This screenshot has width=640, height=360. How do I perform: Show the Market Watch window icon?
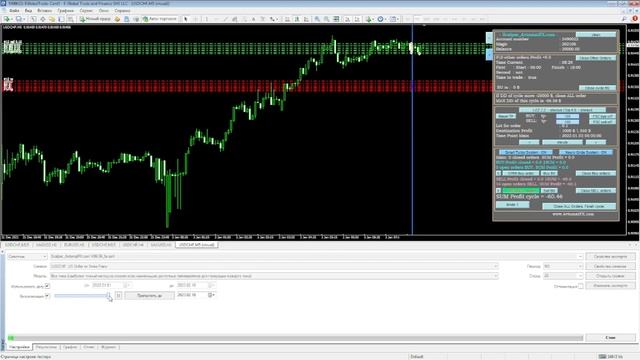33,19
